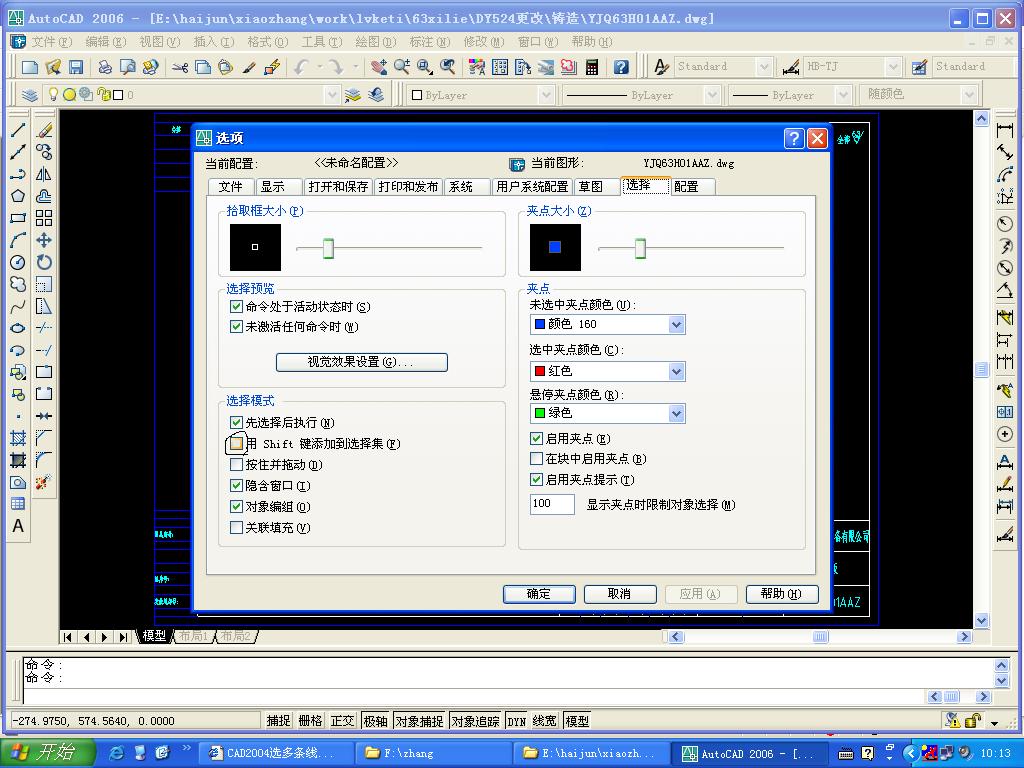Click the 取消 button
The width and height of the screenshot is (1024, 768).
coord(619,594)
